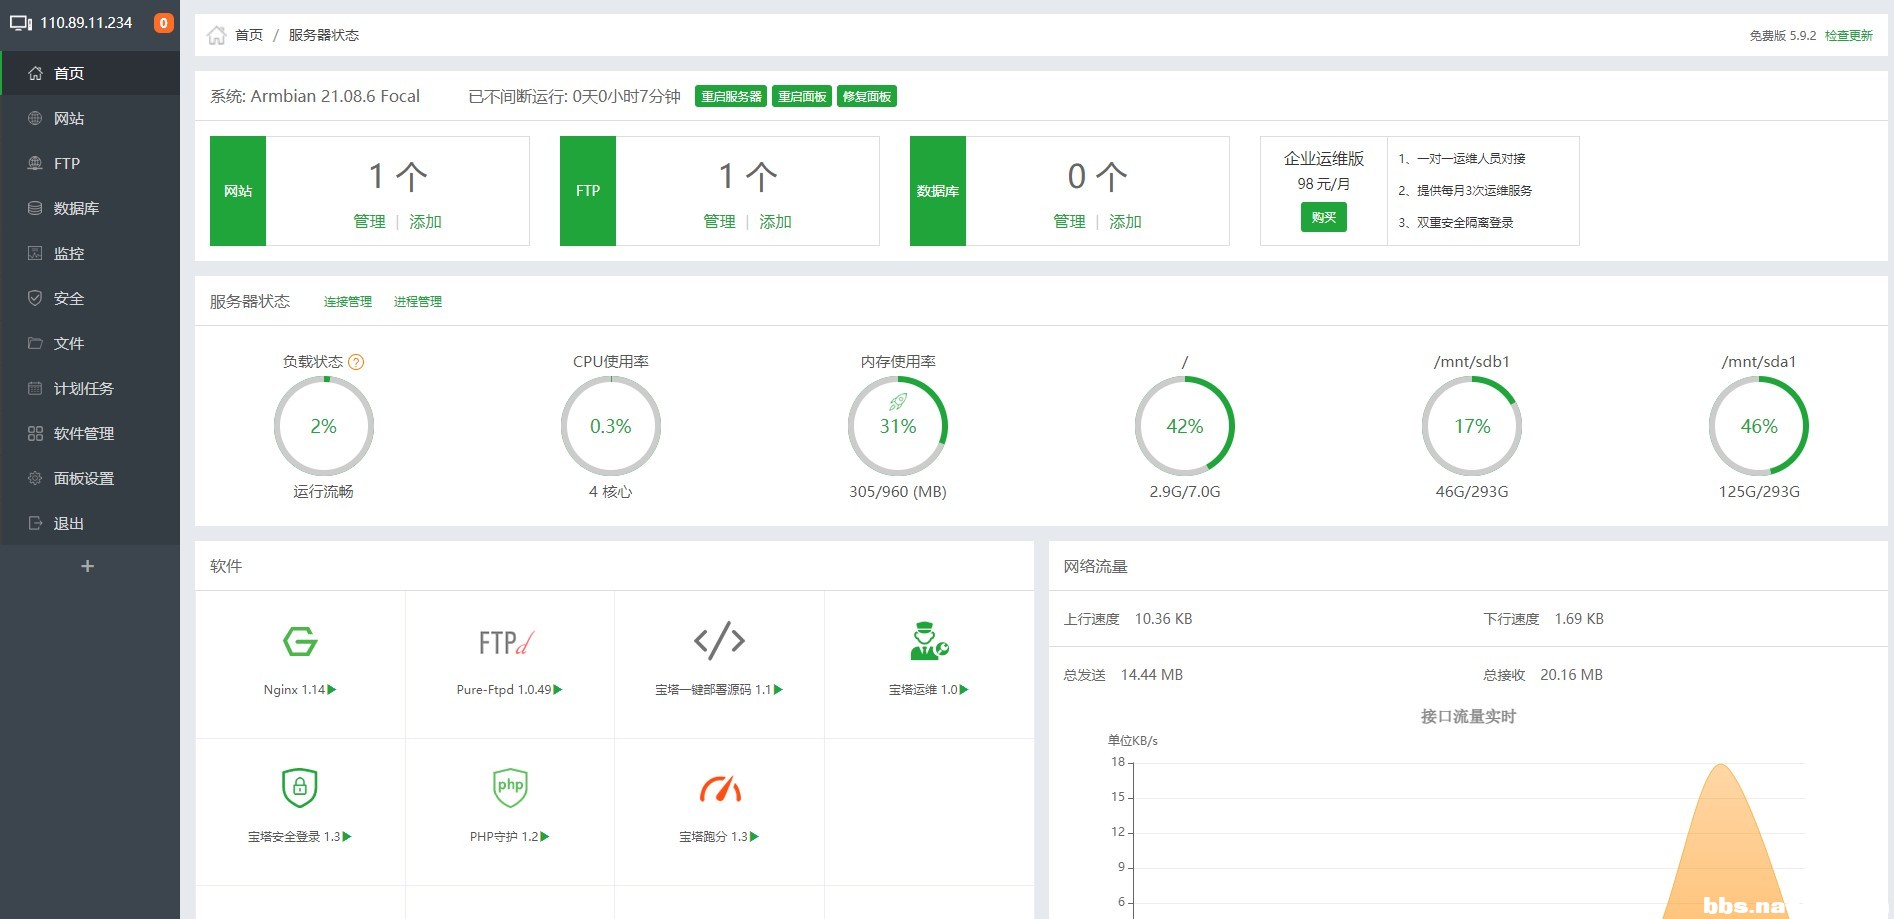
Task: Click the rocket icon in memory gauge
Action: (x=898, y=401)
